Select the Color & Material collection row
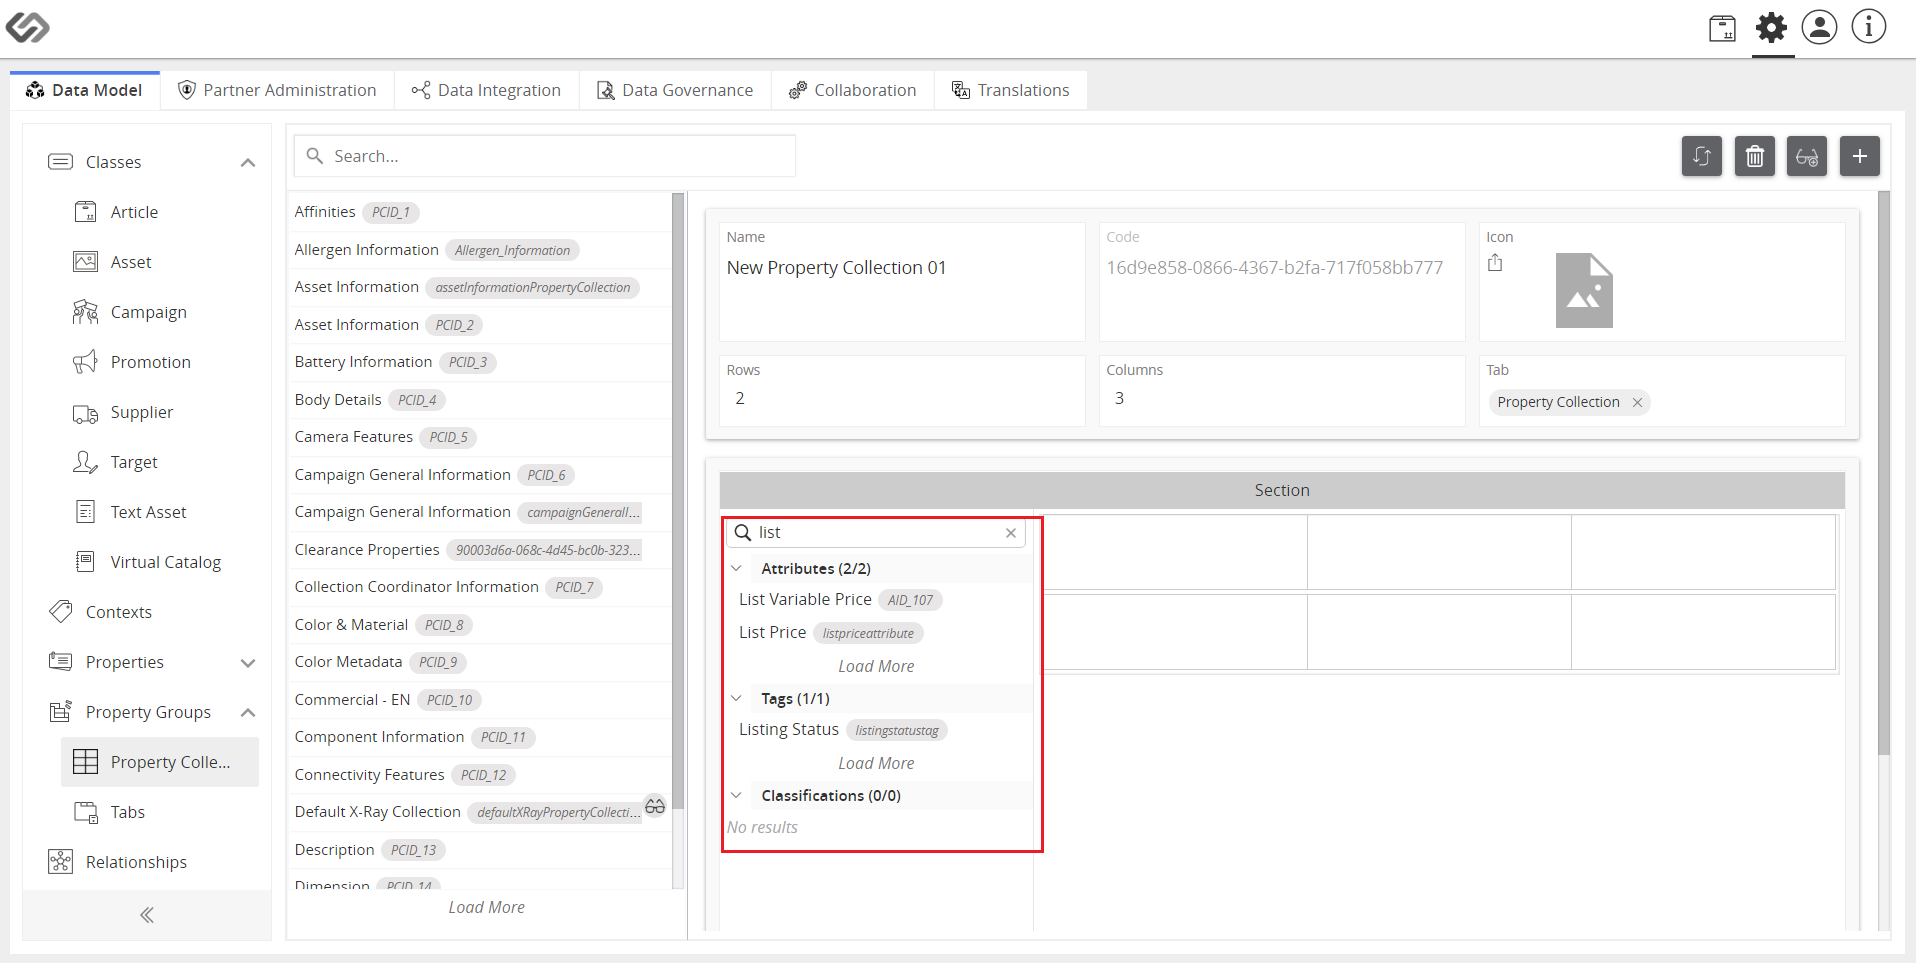The height and width of the screenshot is (963, 1916). pyautogui.click(x=480, y=625)
